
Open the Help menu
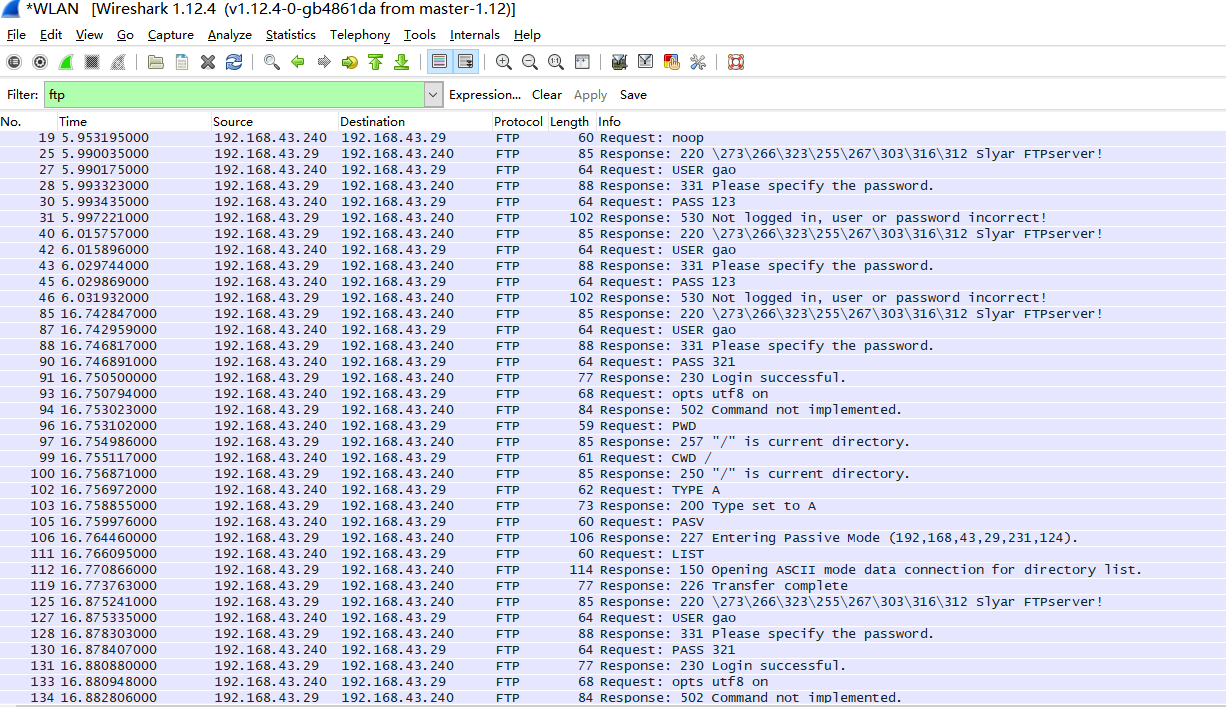tap(527, 35)
